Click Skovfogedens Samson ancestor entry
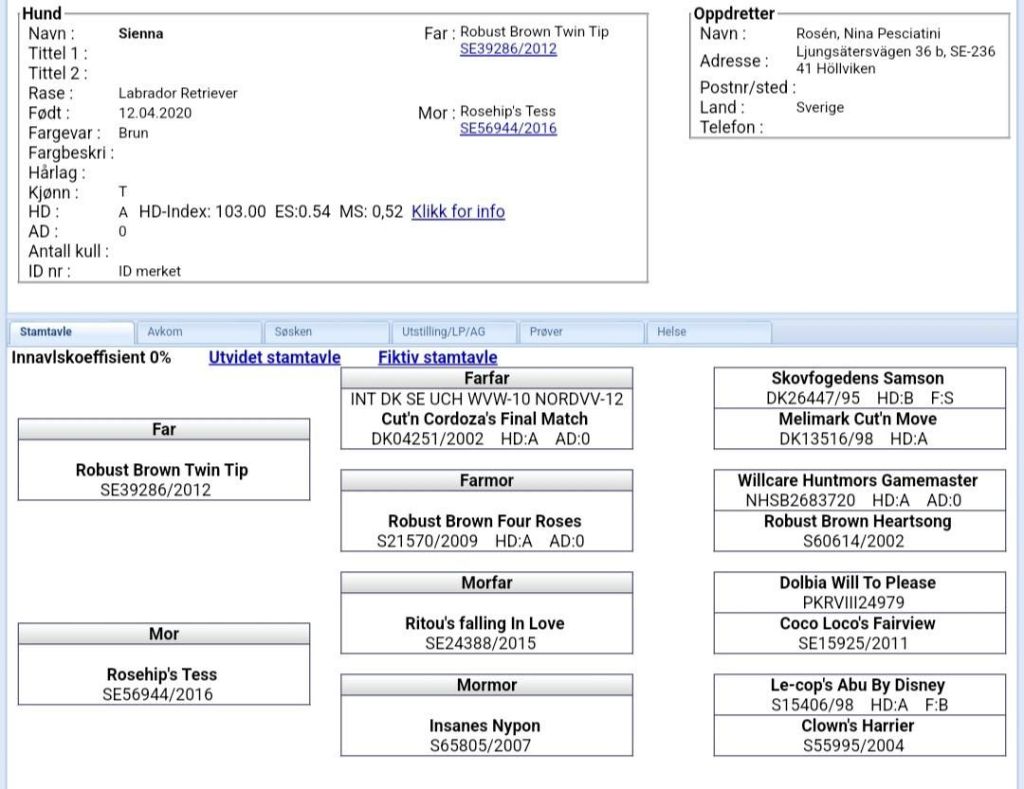 pyautogui.click(x=858, y=379)
